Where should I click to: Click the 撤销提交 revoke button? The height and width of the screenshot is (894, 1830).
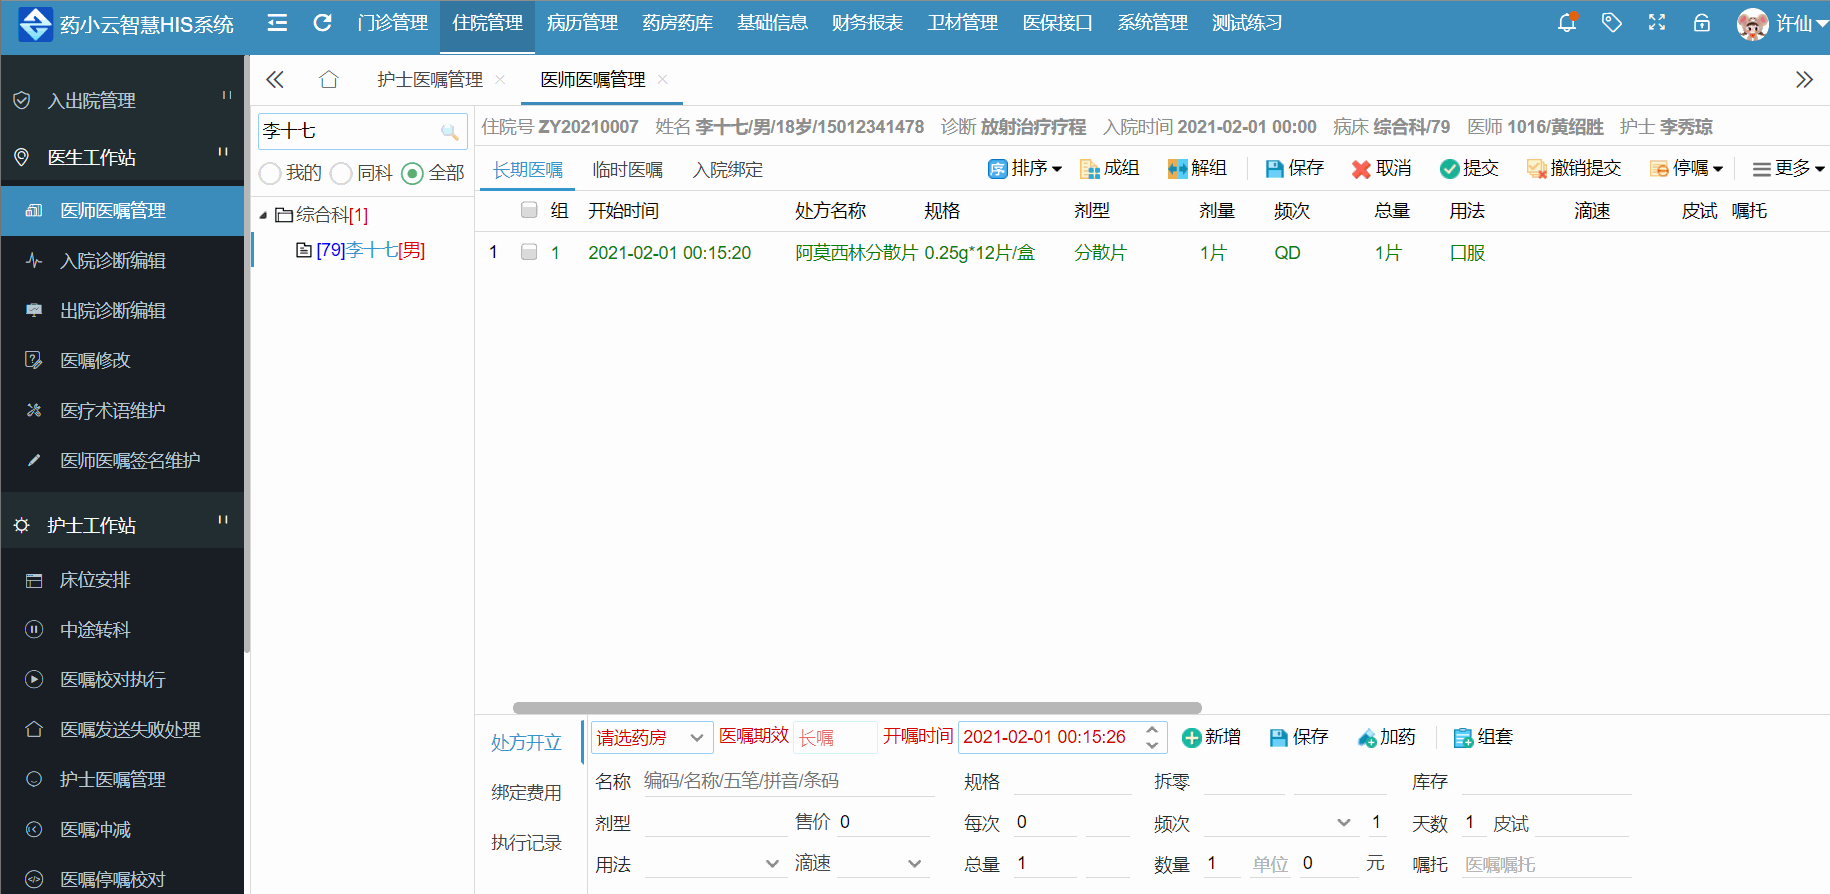1574,169
